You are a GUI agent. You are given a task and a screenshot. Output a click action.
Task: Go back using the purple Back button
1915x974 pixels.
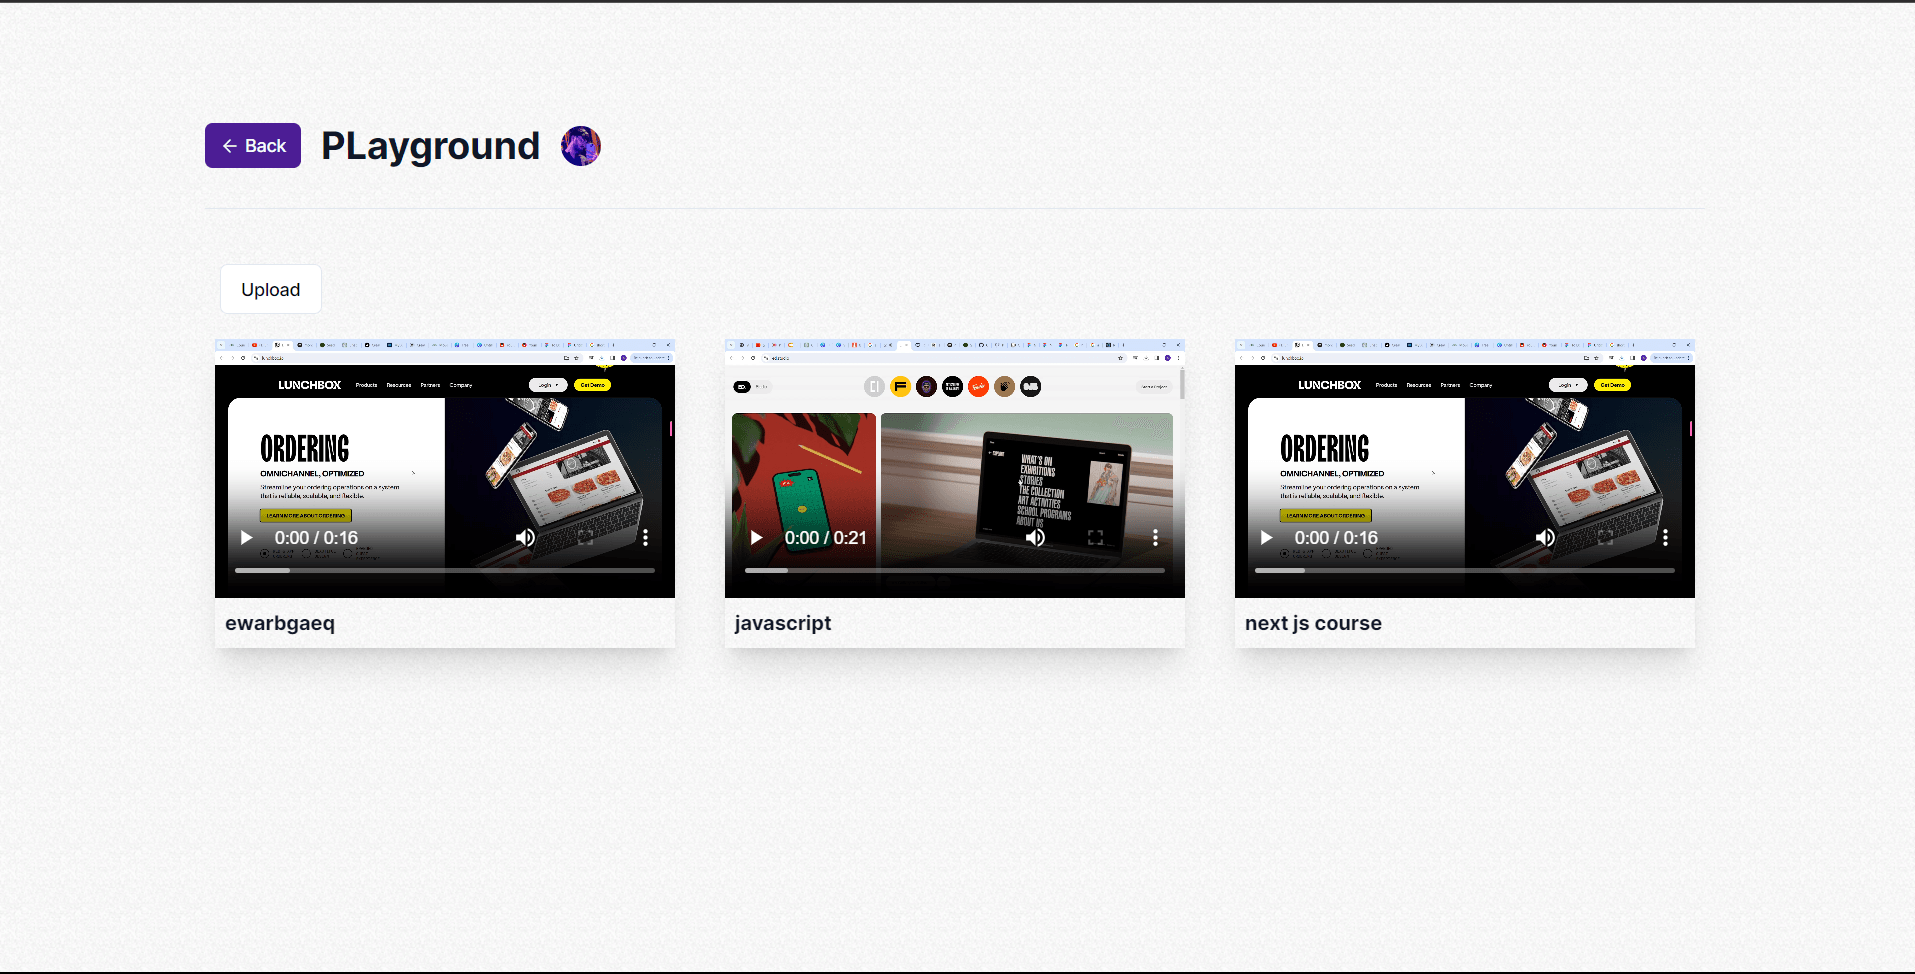click(x=253, y=146)
